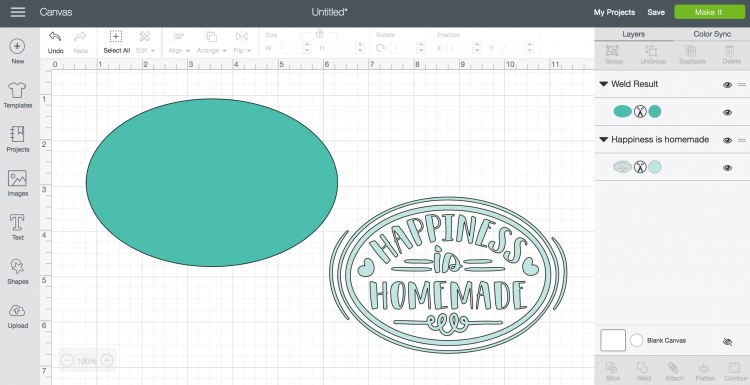Open the Projects notebook icon

click(18, 134)
